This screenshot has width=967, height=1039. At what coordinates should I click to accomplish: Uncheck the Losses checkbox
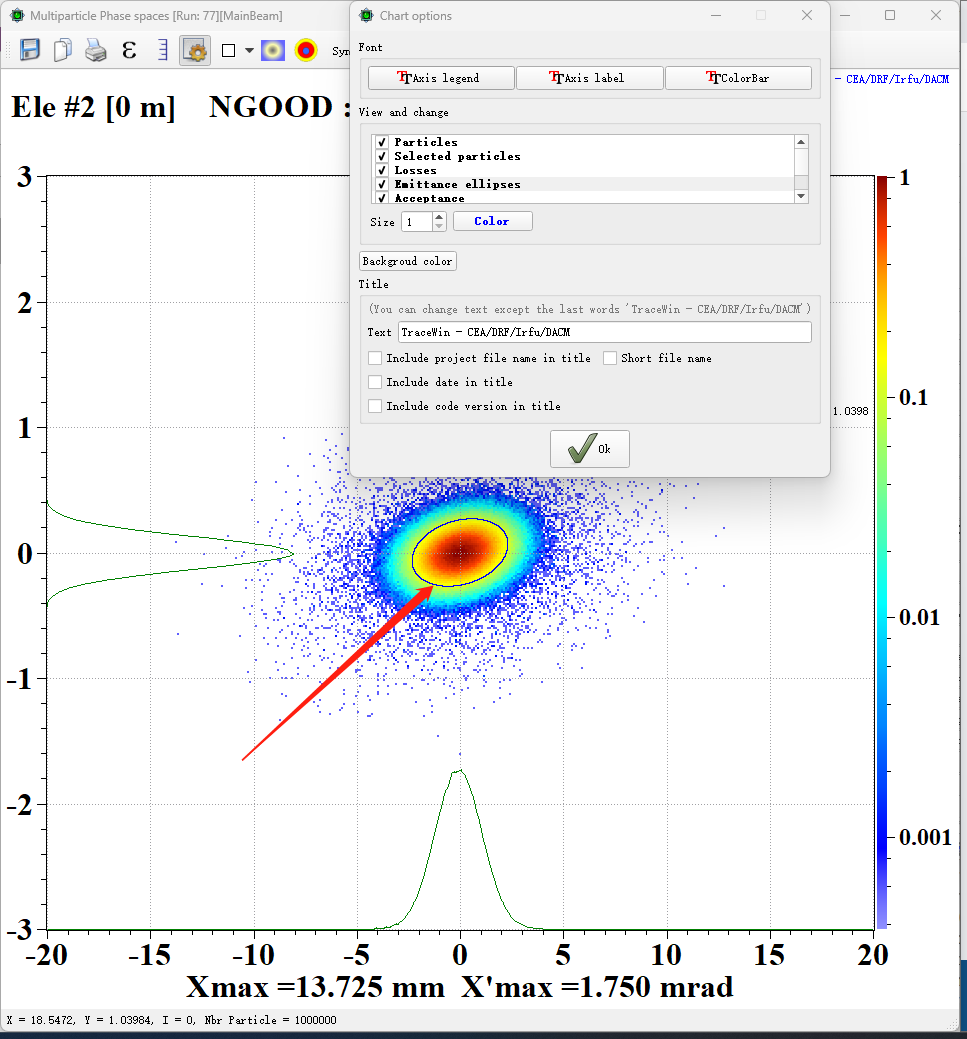pos(382,170)
